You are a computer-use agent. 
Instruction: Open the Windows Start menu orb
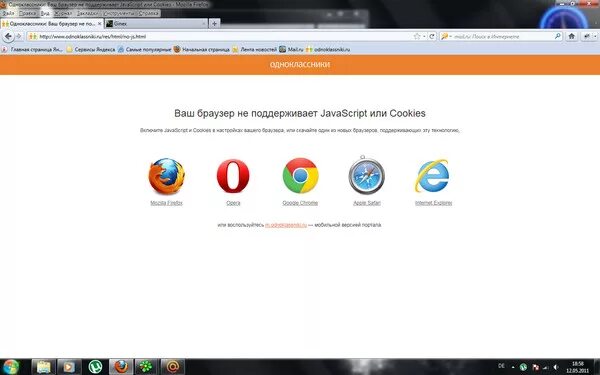pyautogui.click(x=10, y=367)
